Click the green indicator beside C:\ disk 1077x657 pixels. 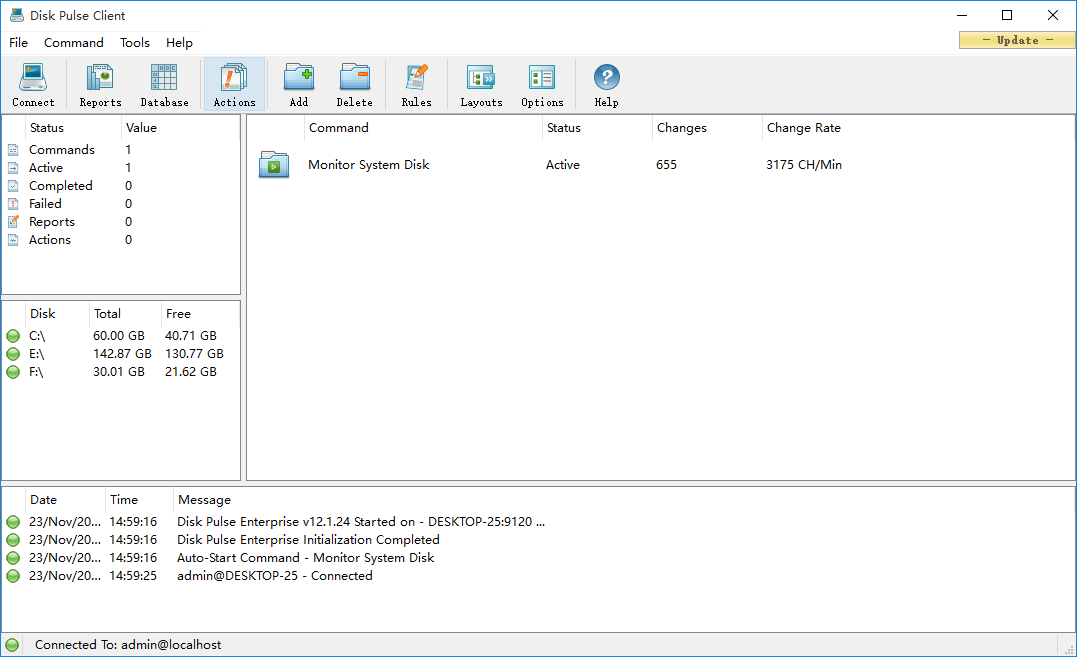(13, 336)
